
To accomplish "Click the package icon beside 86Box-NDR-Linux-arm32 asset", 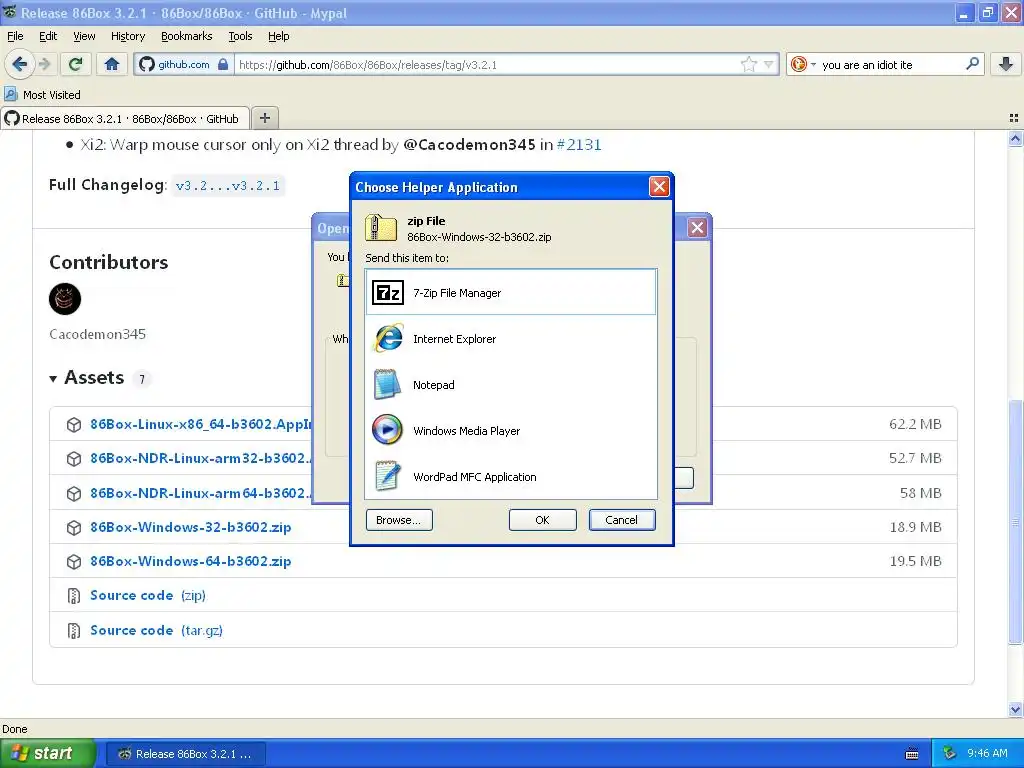I will (74, 458).
